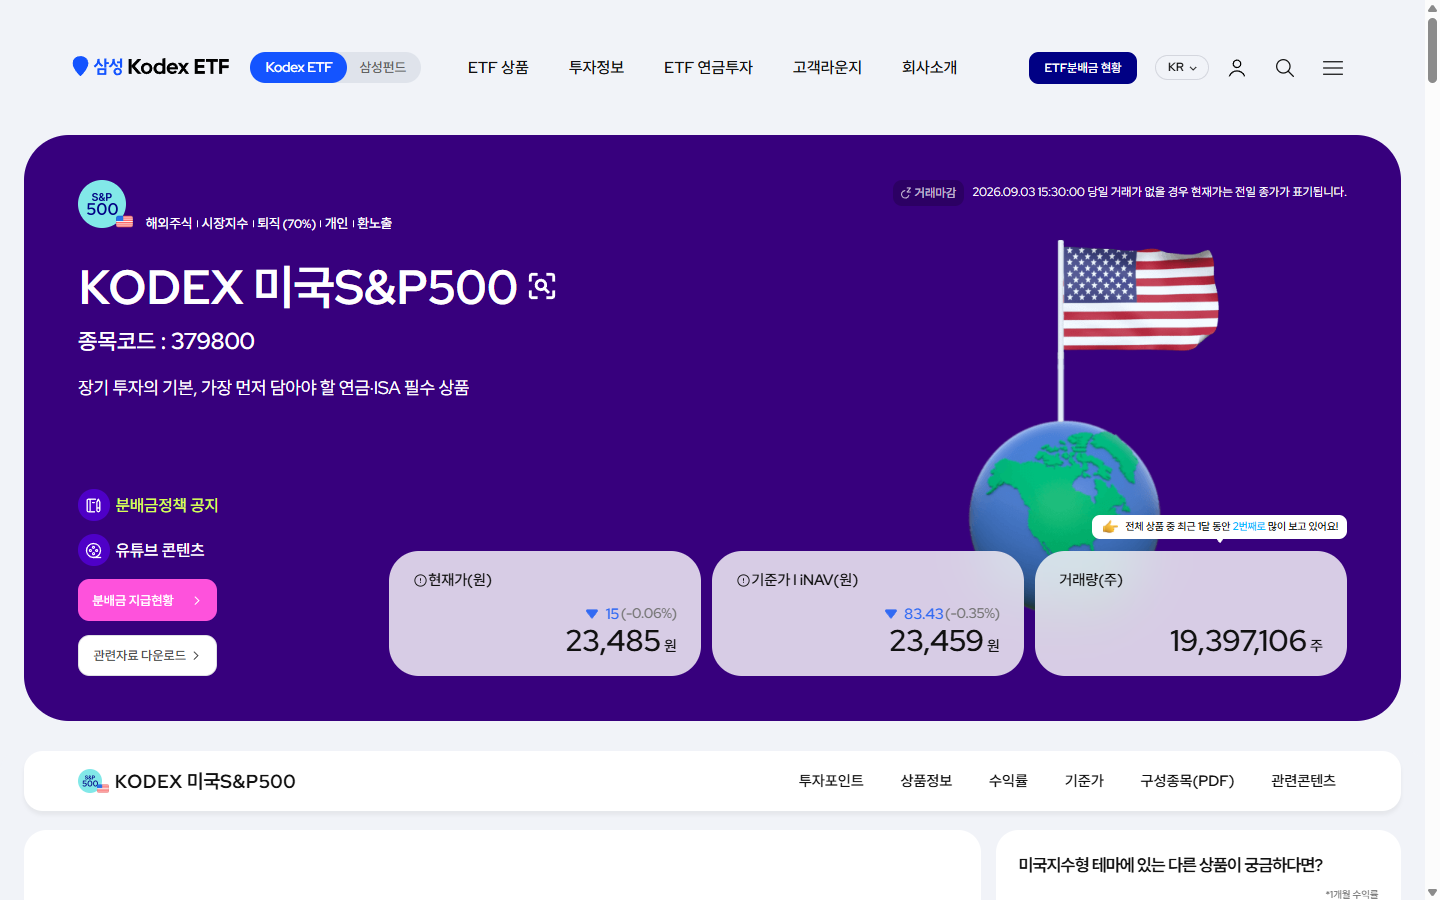Select the Kodex ETF toggle pill
The width and height of the screenshot is (1440, 900).
(x=298, y=67)
